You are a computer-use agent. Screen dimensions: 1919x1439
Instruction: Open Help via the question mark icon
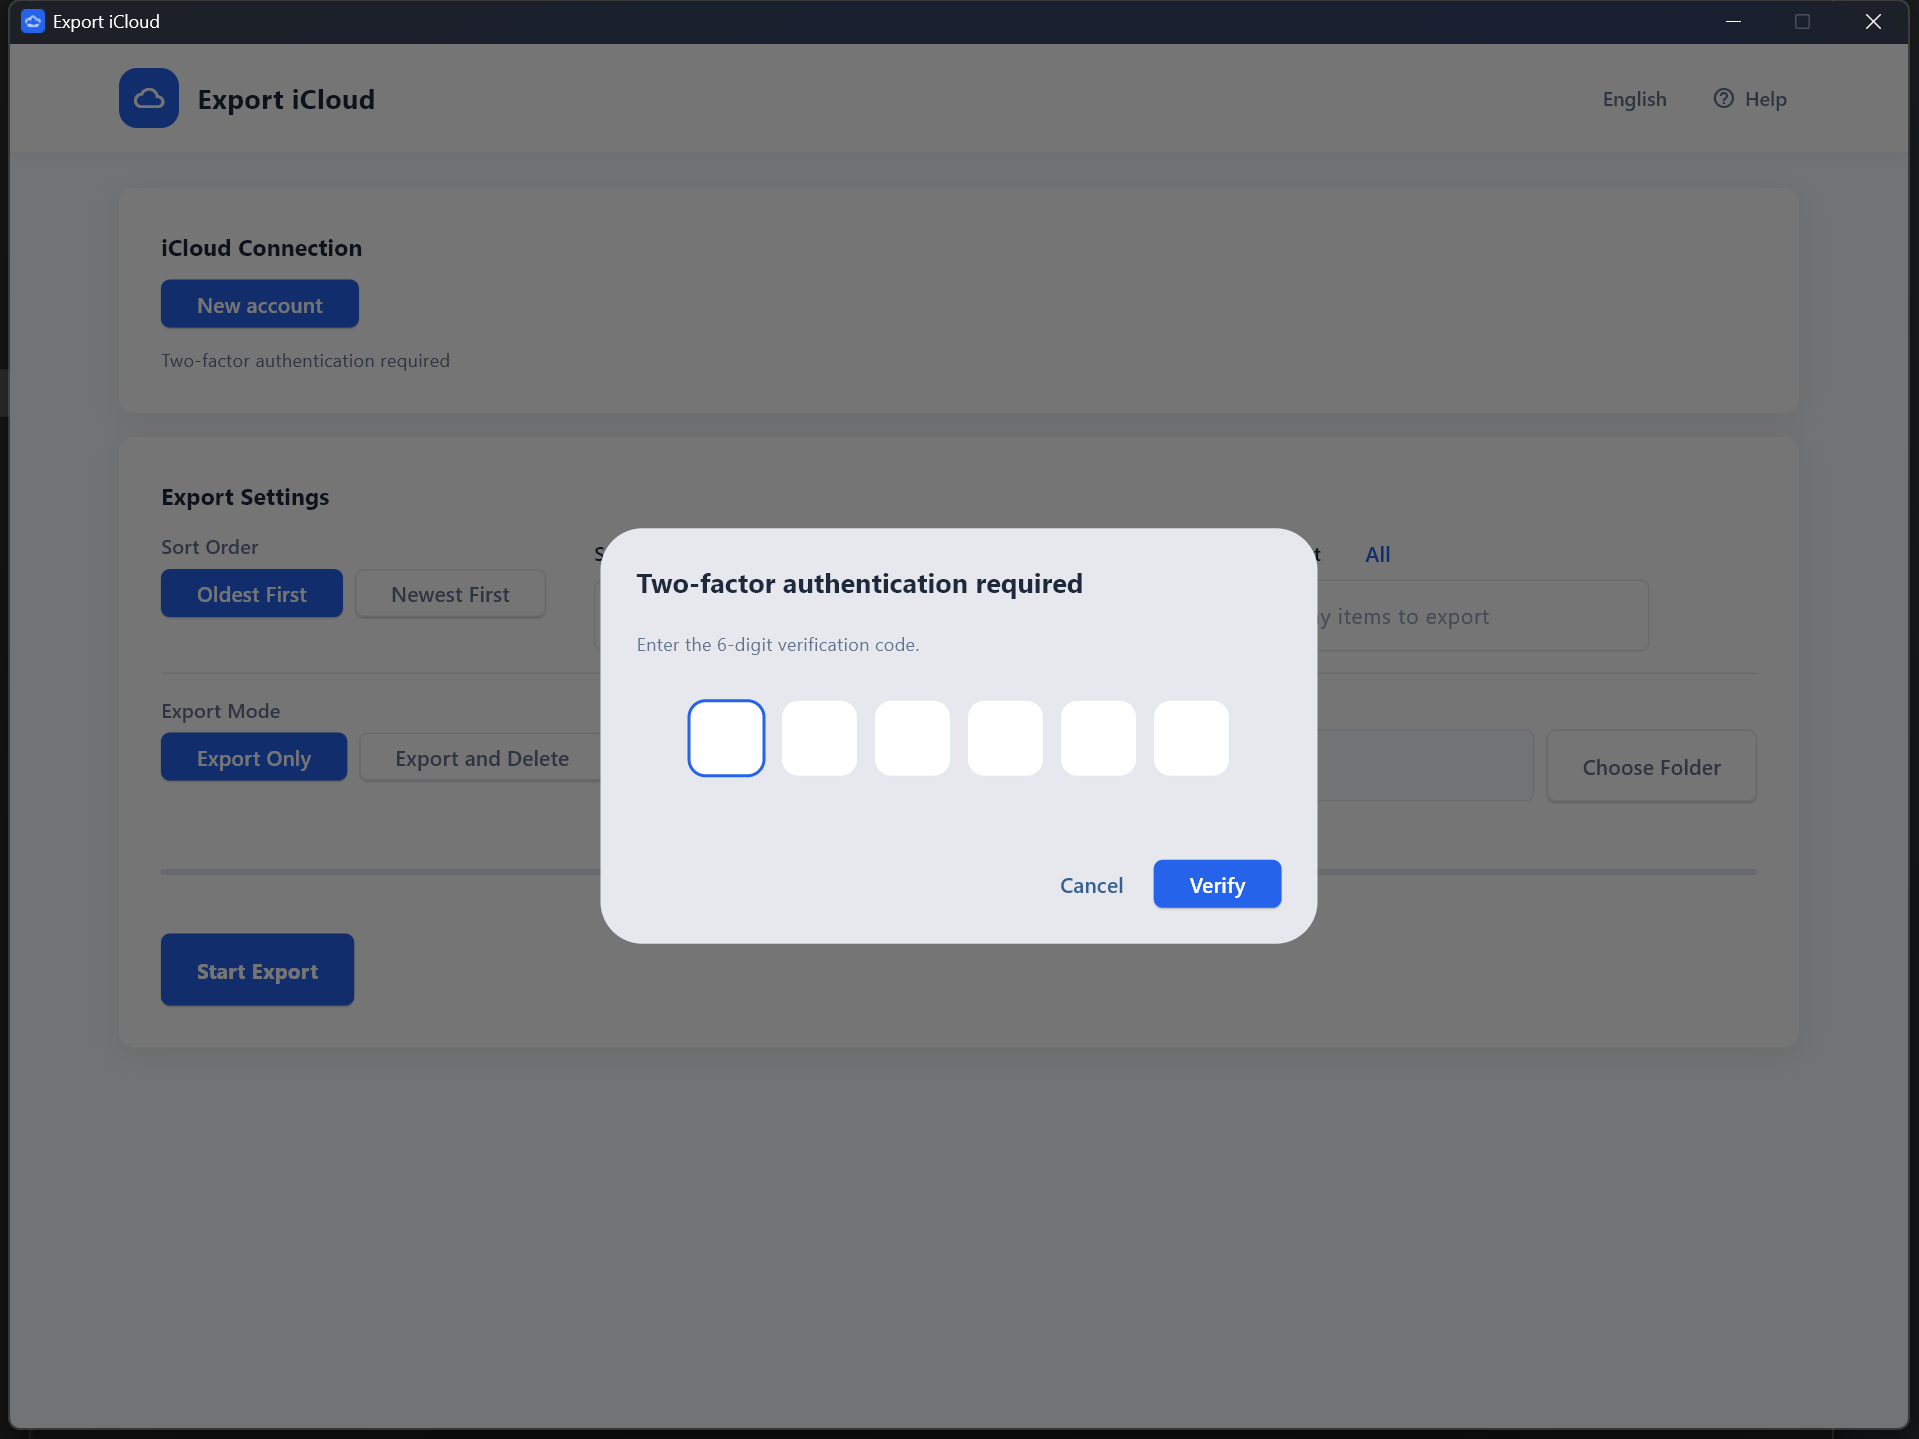coord(1724,98)
